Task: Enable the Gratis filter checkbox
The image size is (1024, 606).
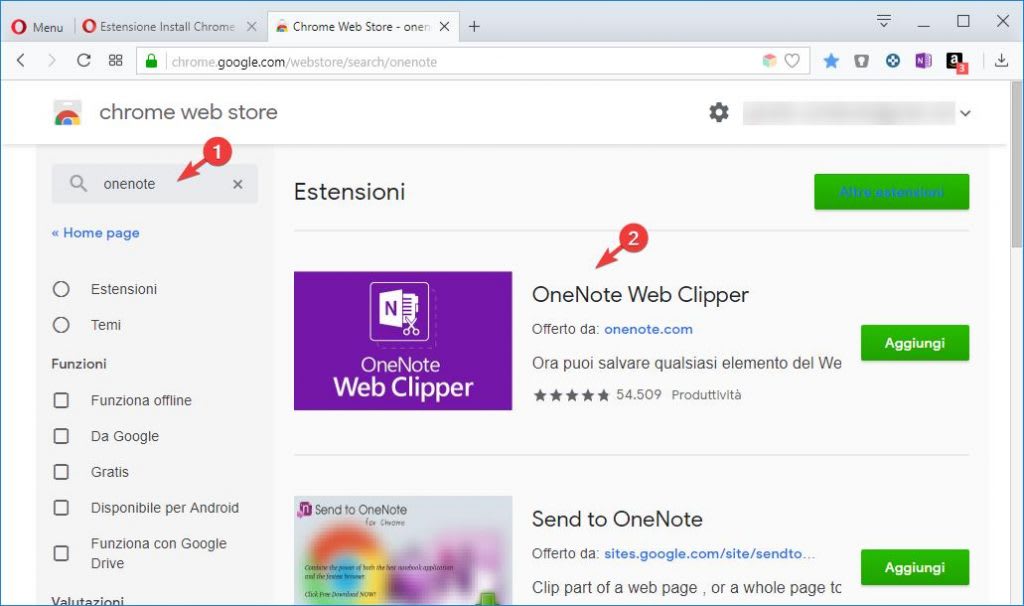Action: tap(61, 471)
